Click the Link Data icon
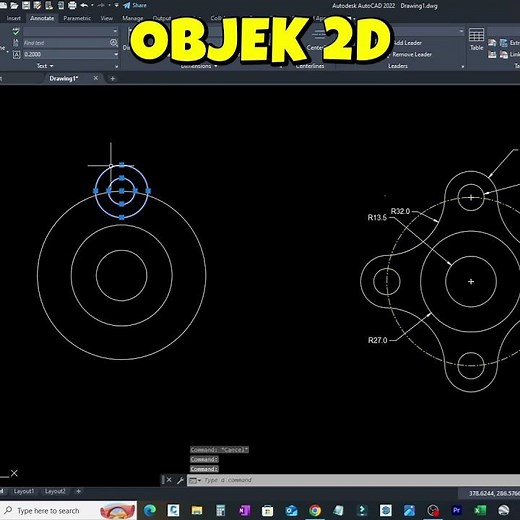The width and height of the screenshot is (520, 520). click(504, 54)
